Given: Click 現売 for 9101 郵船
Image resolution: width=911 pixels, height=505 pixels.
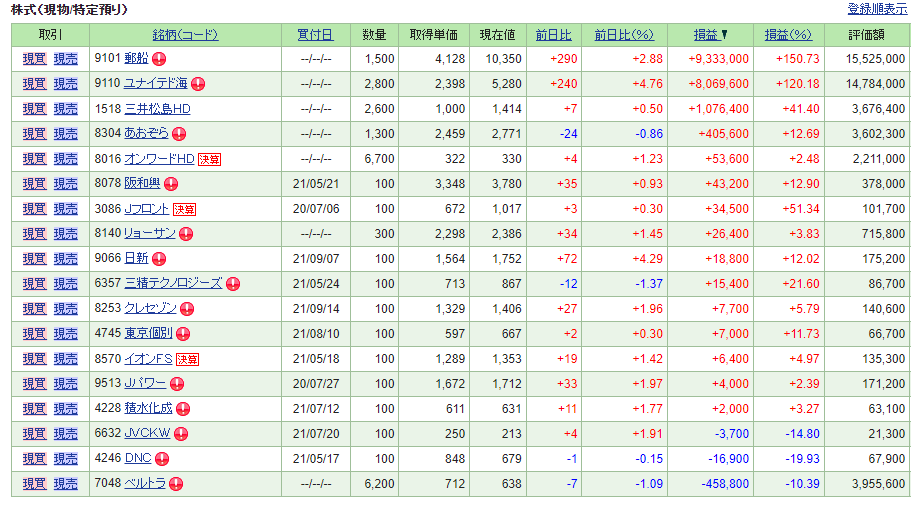Looking at the screenshot, I should [x=66, y=59].
